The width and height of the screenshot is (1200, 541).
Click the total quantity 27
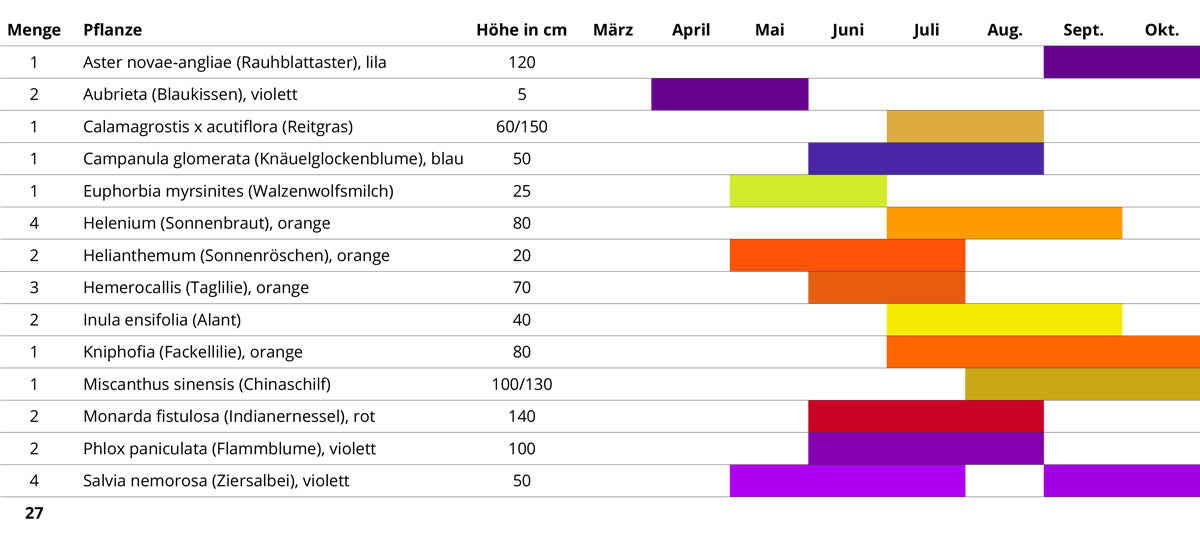pyautogui.click(x=34, y=515)
